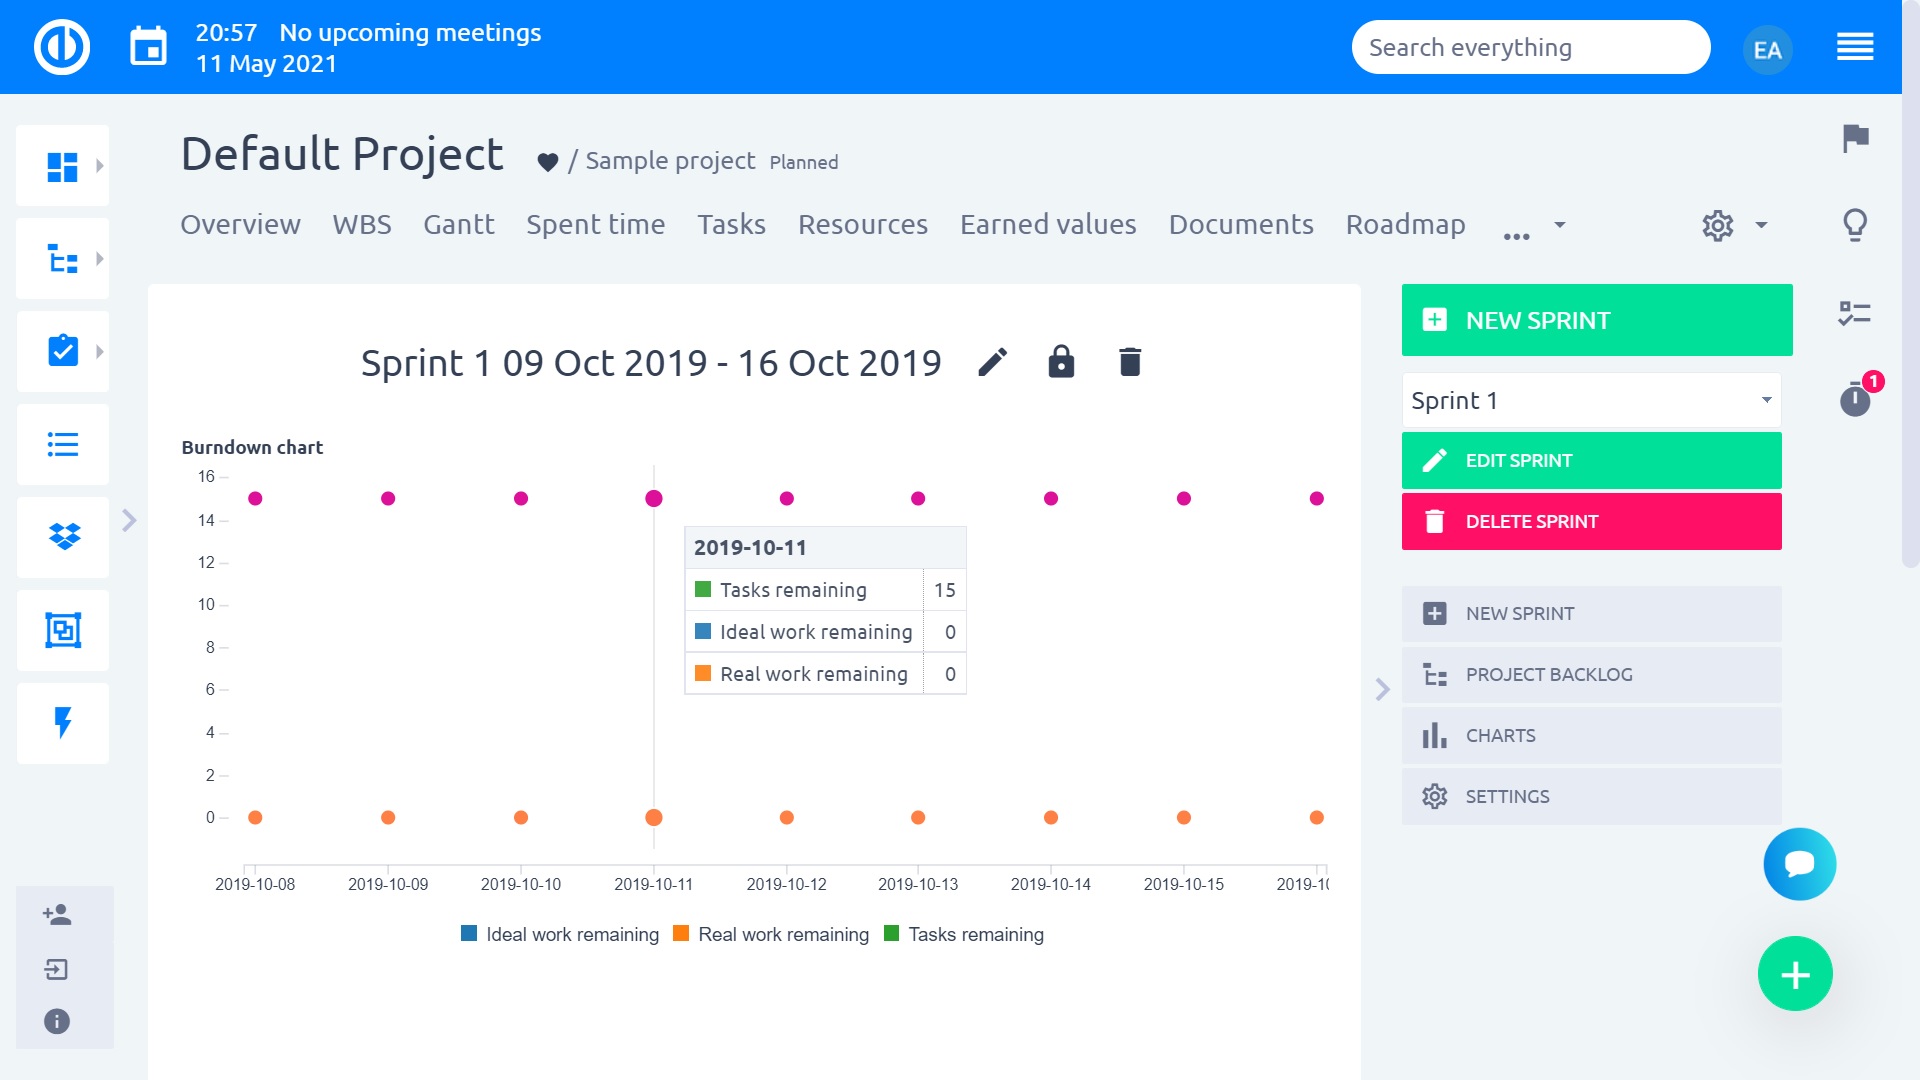Open the timer stopwatch icon with badge

click(1855, 400)
